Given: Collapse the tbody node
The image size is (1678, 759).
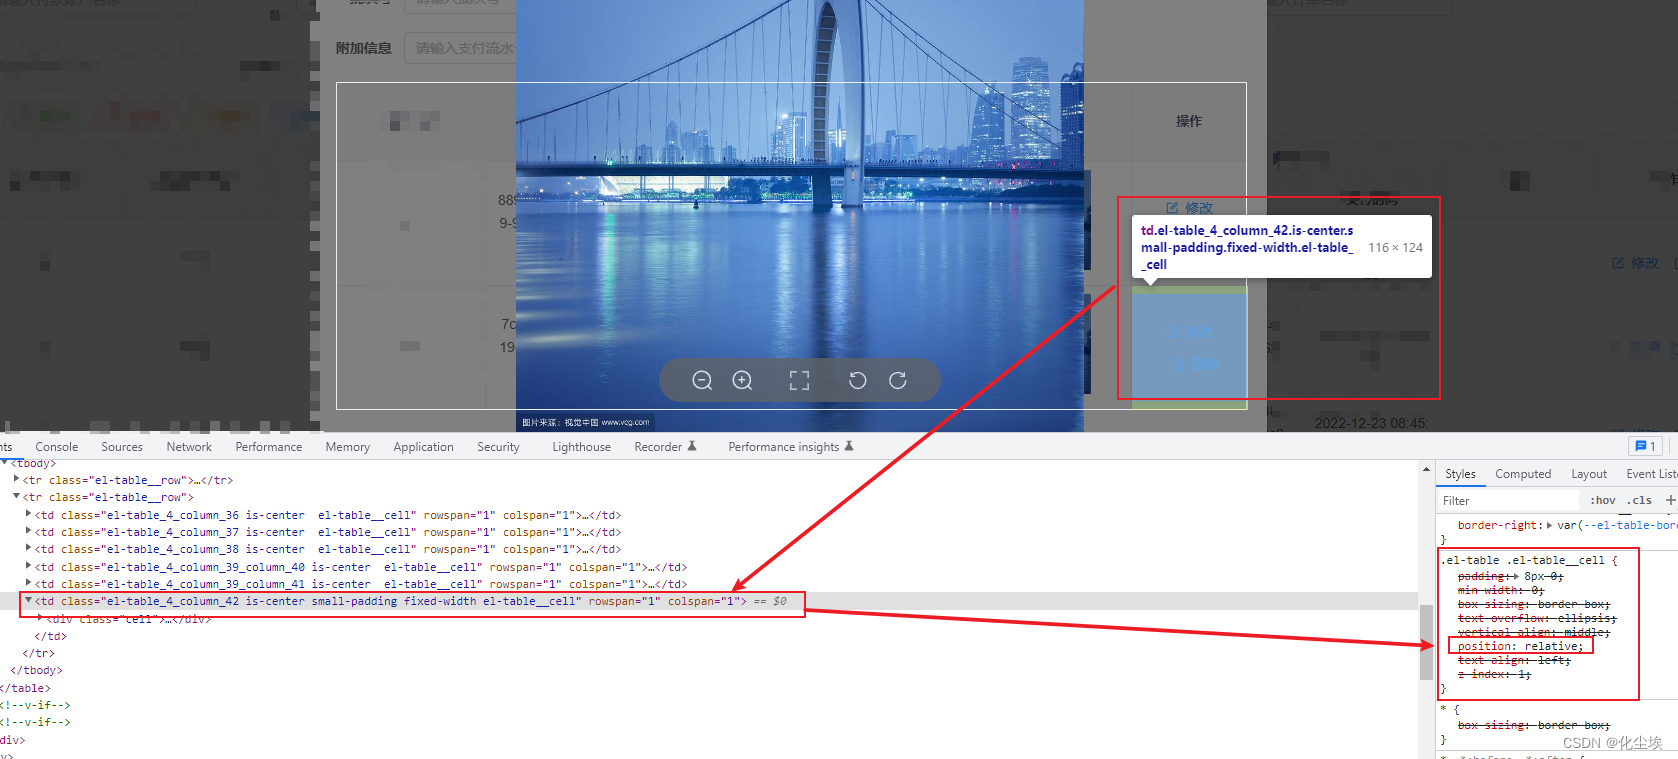Looking at the screenshot, I should point(5,463).
